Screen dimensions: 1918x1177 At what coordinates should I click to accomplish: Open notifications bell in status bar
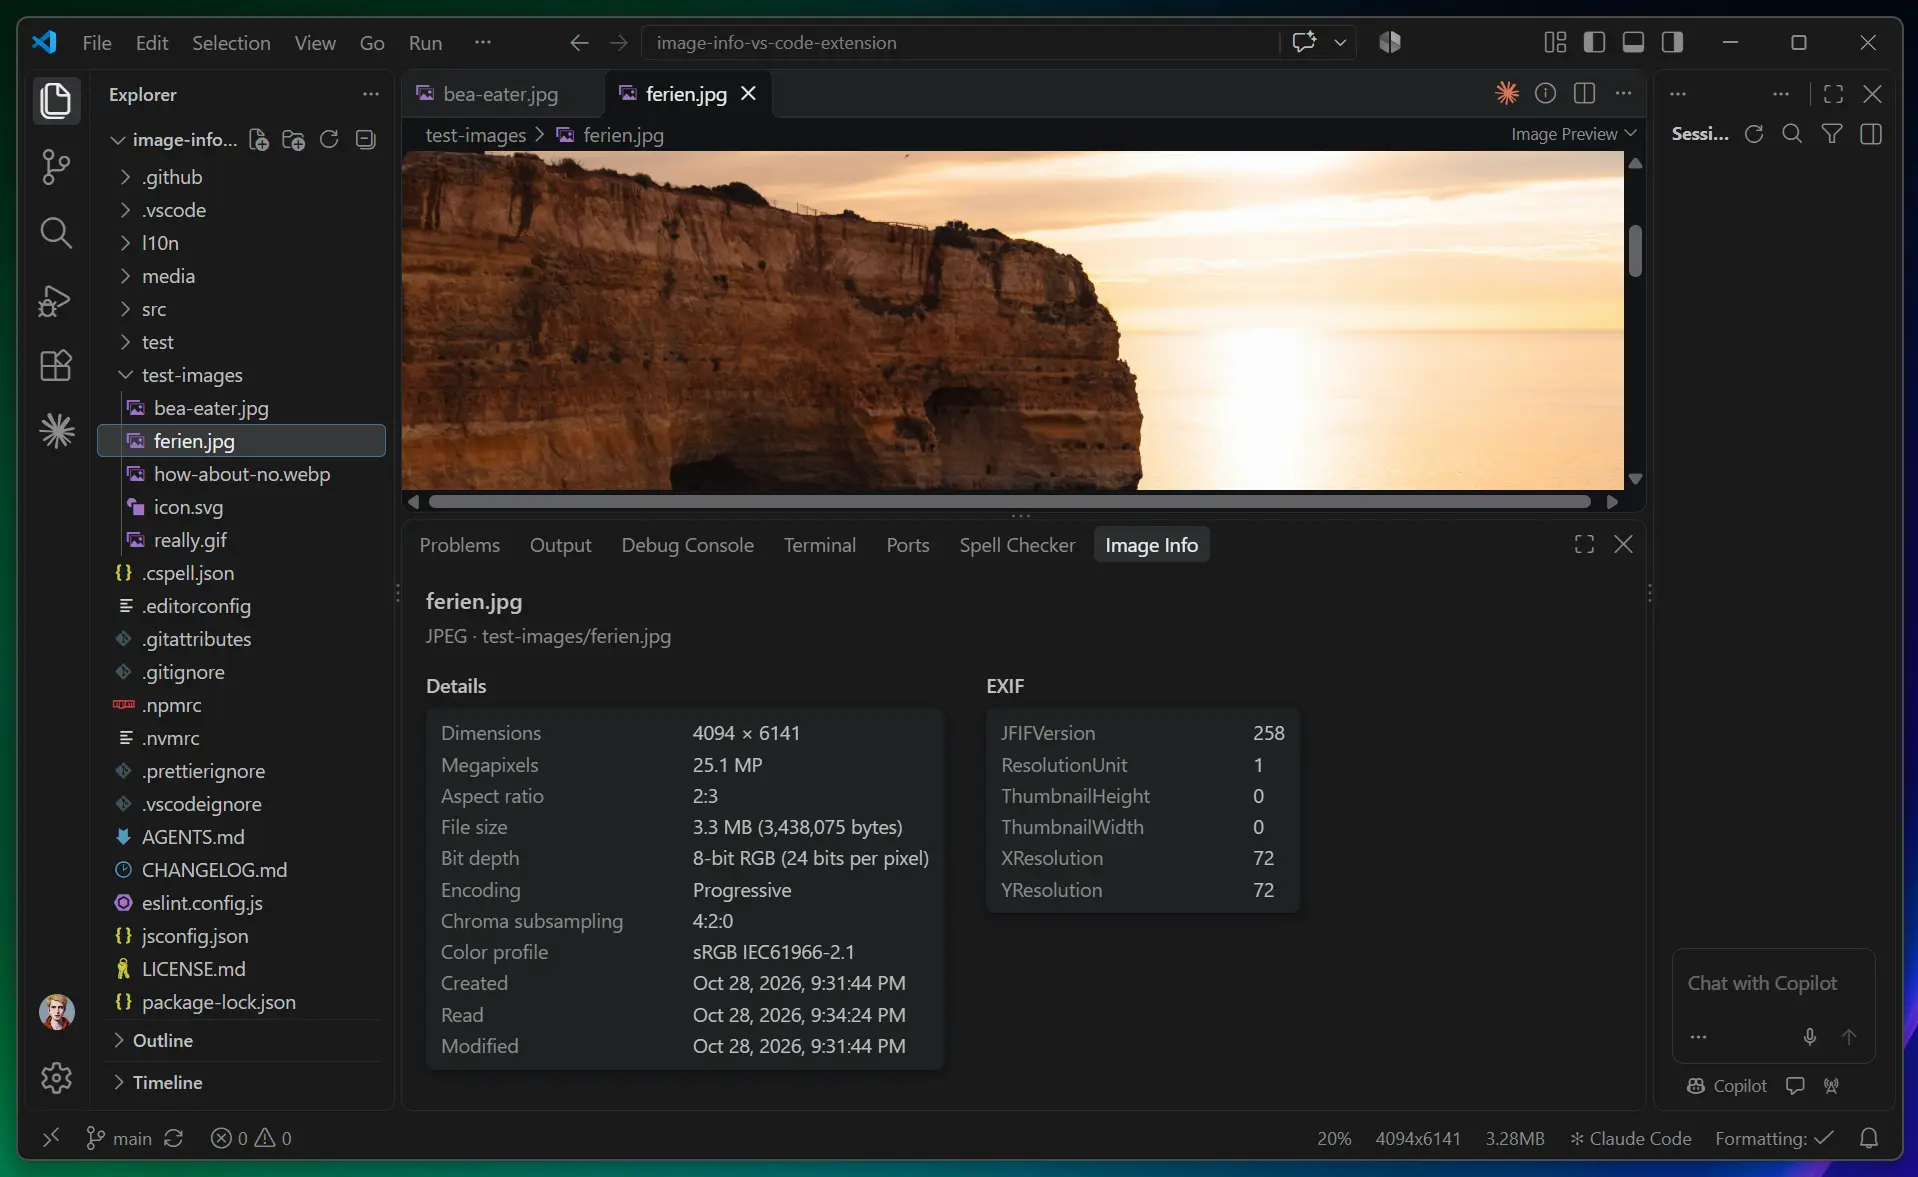[1868, 1138]
